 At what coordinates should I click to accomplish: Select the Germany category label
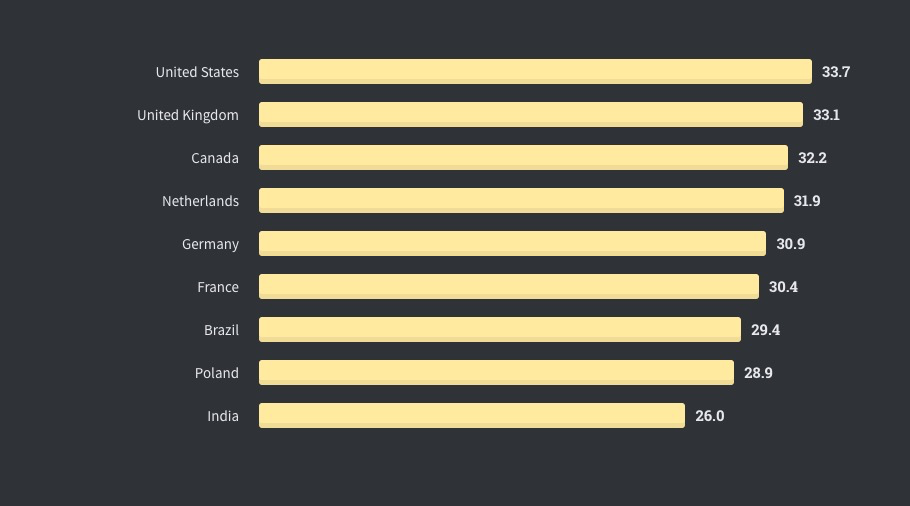(x=210, y=244)
